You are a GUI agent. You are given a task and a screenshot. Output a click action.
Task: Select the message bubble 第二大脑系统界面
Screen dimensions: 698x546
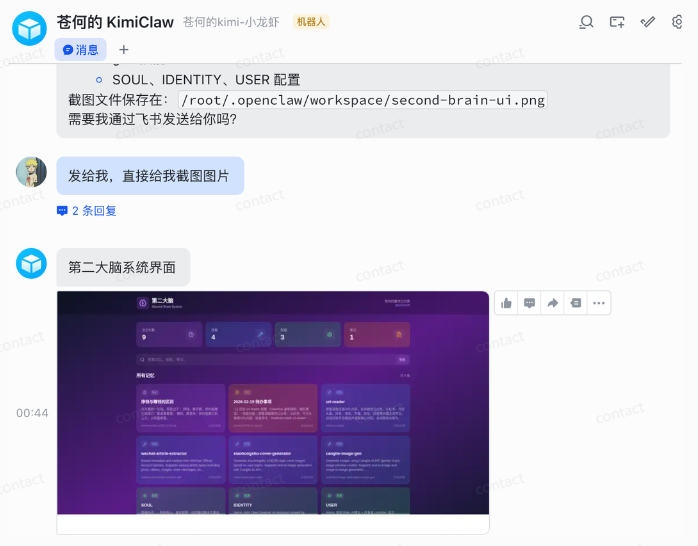coord(123,267)
